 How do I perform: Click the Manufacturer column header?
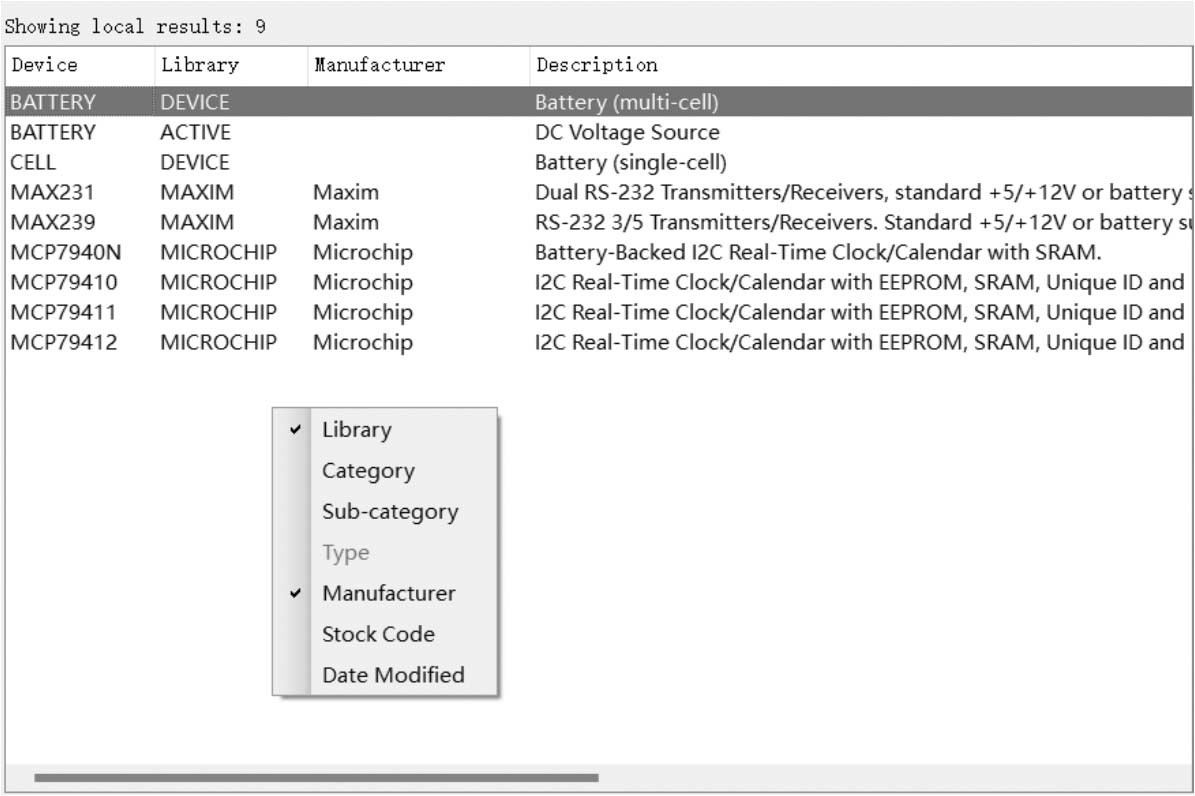point(379,65)
